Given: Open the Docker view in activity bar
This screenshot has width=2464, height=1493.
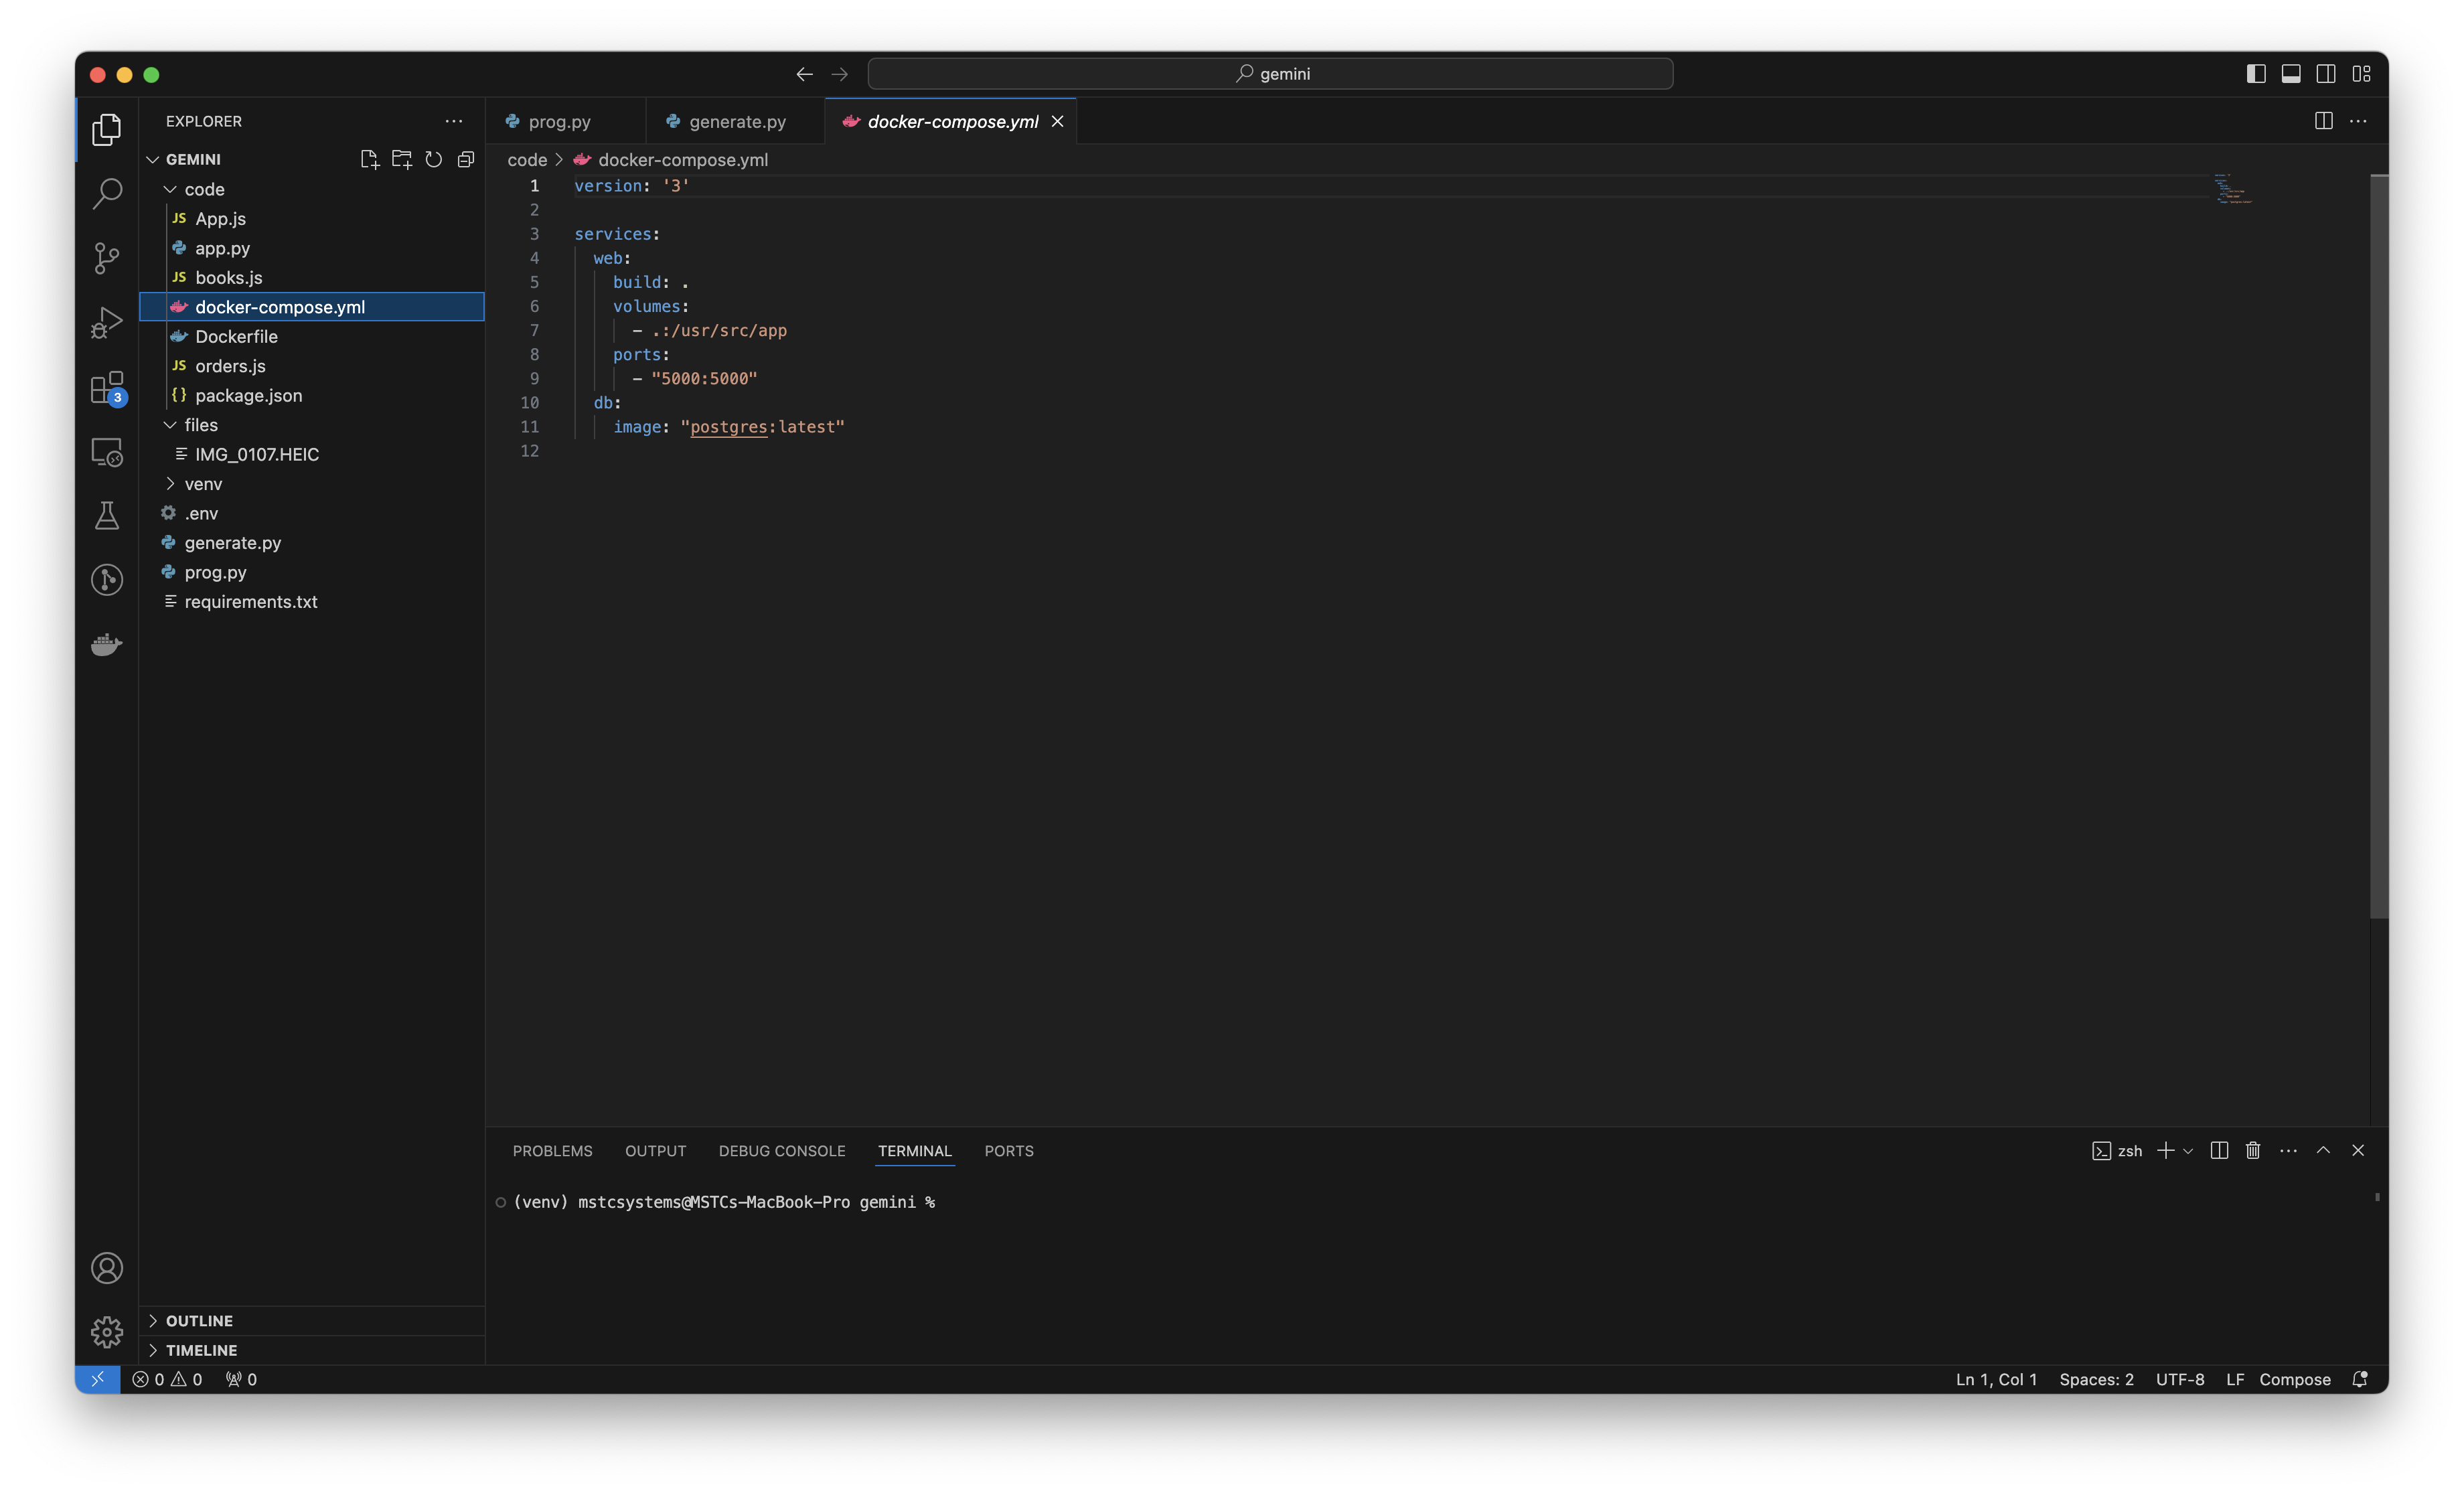Looking at the screenshot, I should click(x=107, y=644).
